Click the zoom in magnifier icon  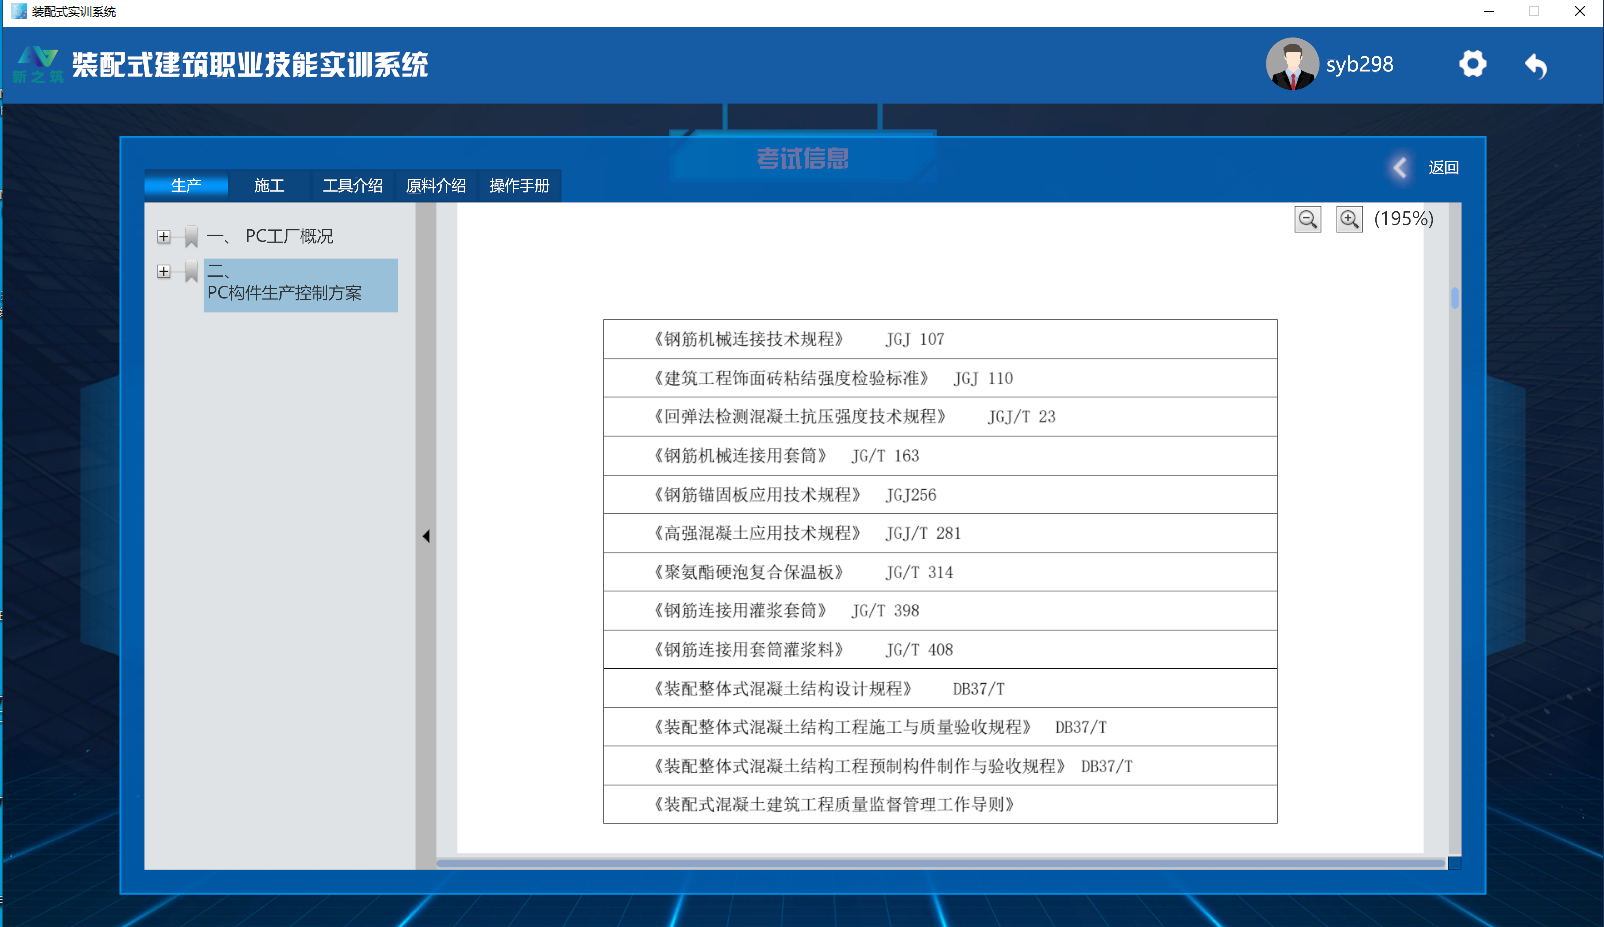(x=1349, y=220)
